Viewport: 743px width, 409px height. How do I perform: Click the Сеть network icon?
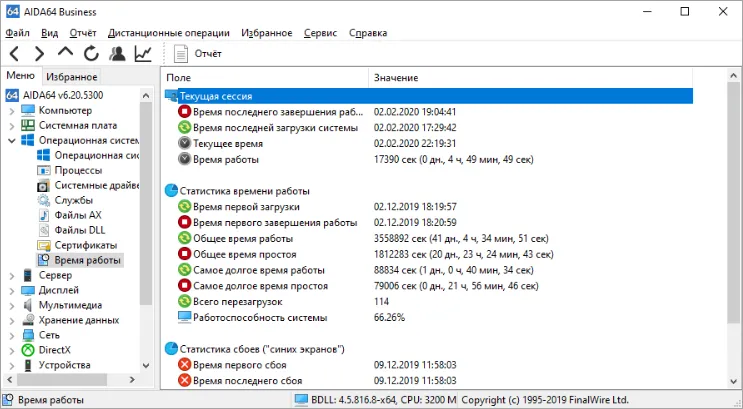[28, 335]
